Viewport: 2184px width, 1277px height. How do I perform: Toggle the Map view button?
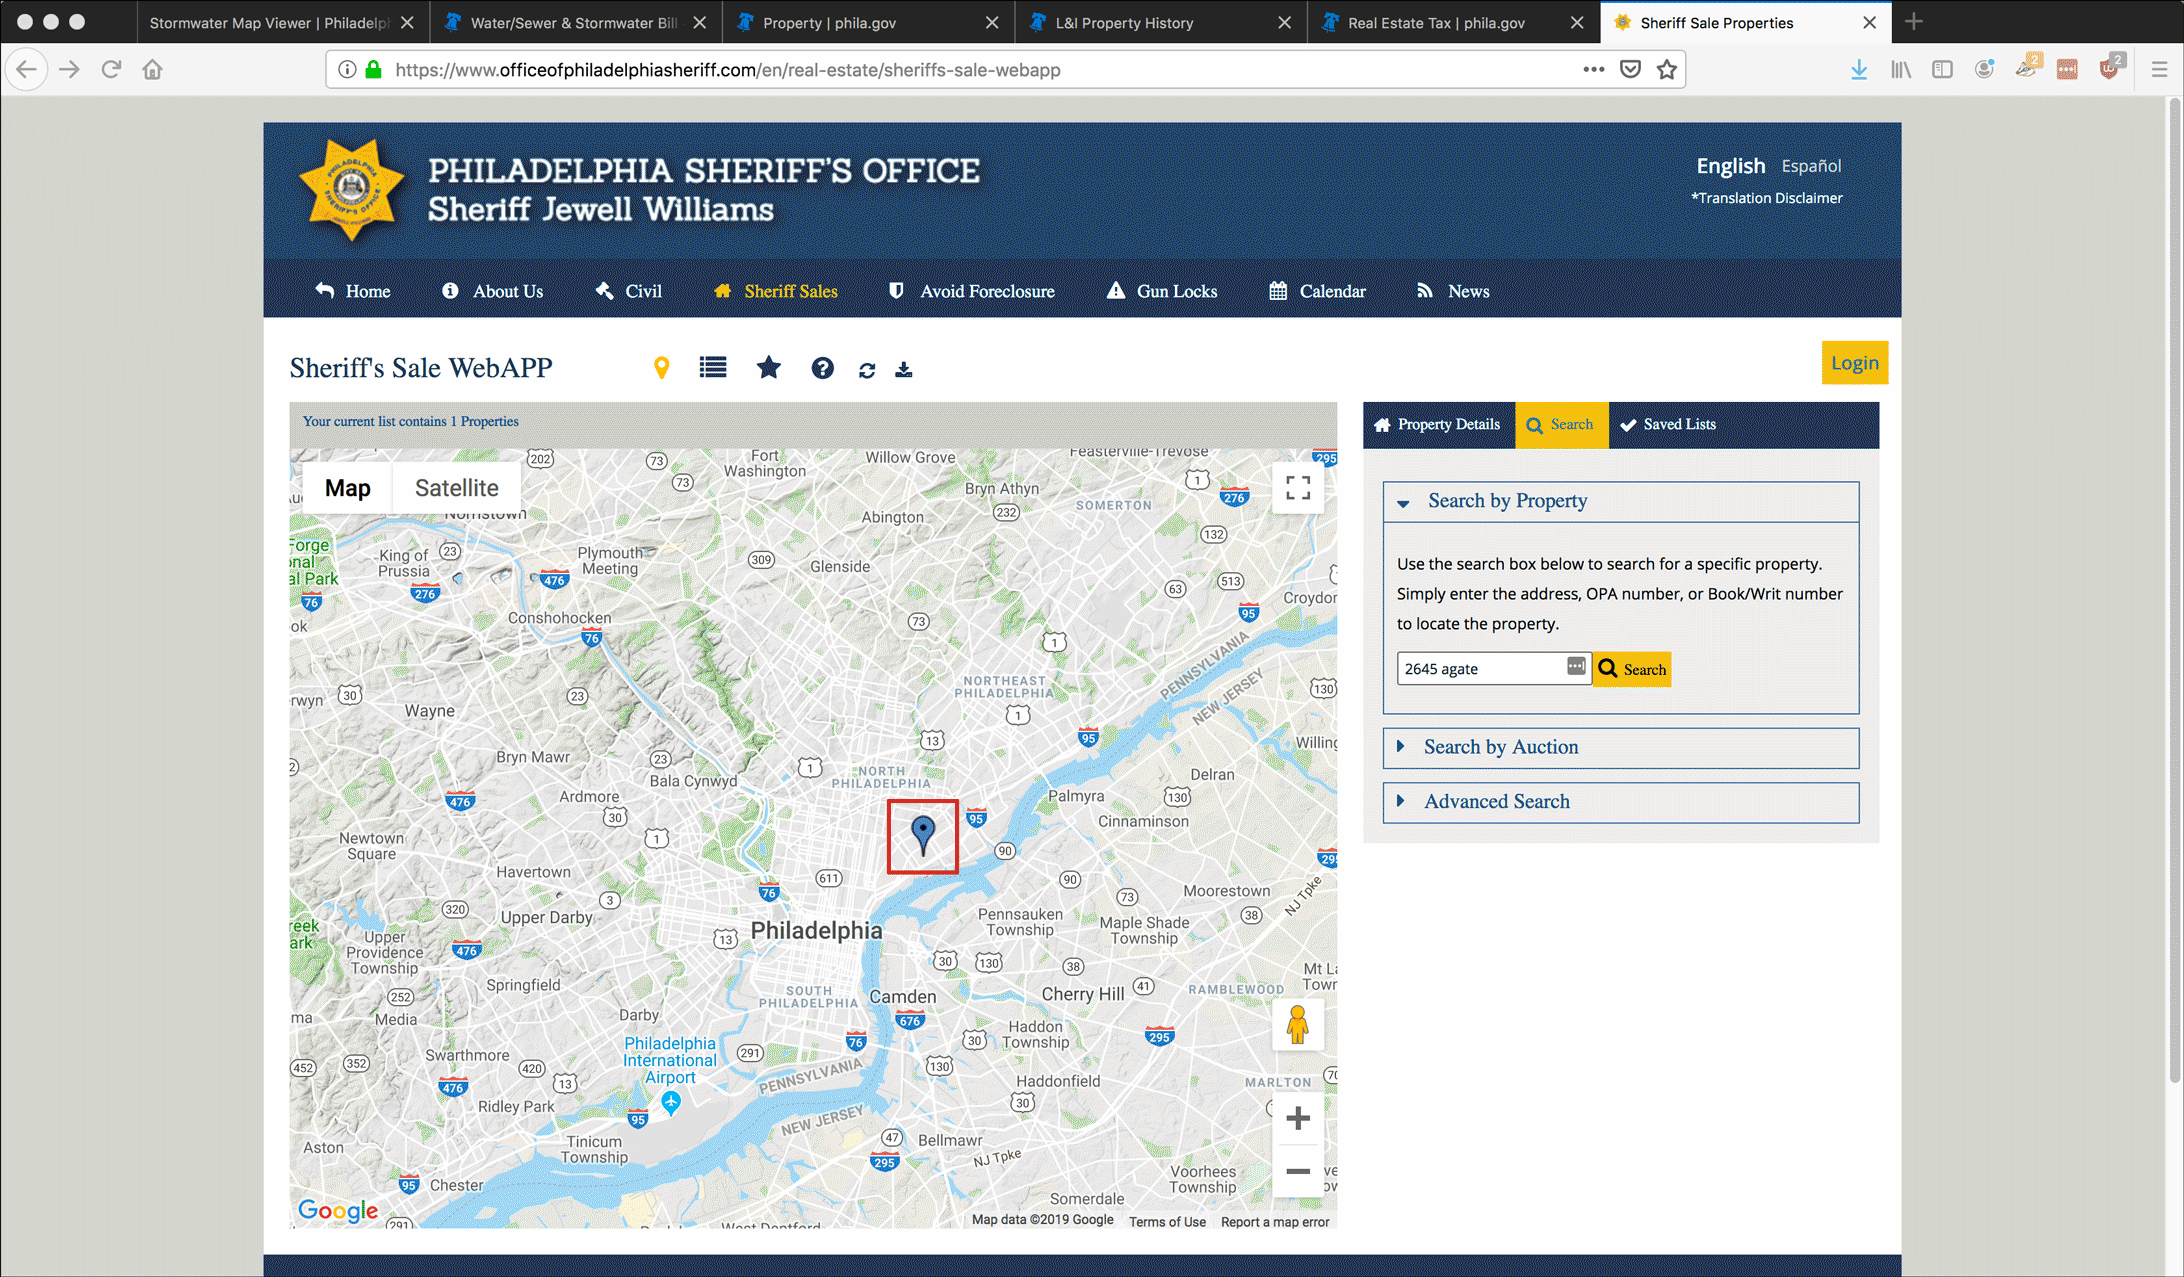click(347, 486)
